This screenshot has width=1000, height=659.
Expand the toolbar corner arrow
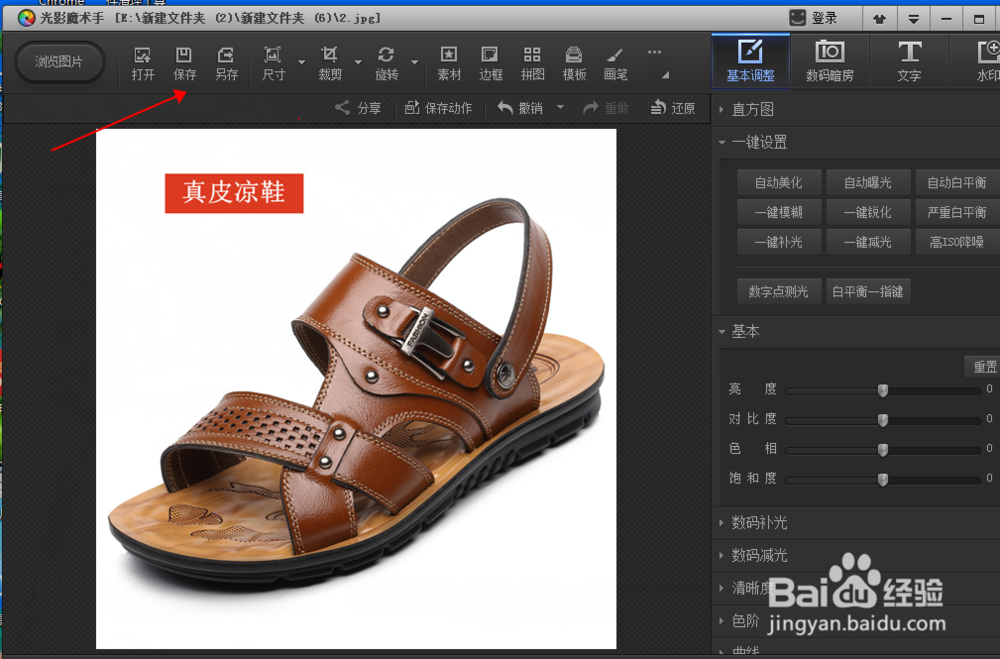coord(665,75)
